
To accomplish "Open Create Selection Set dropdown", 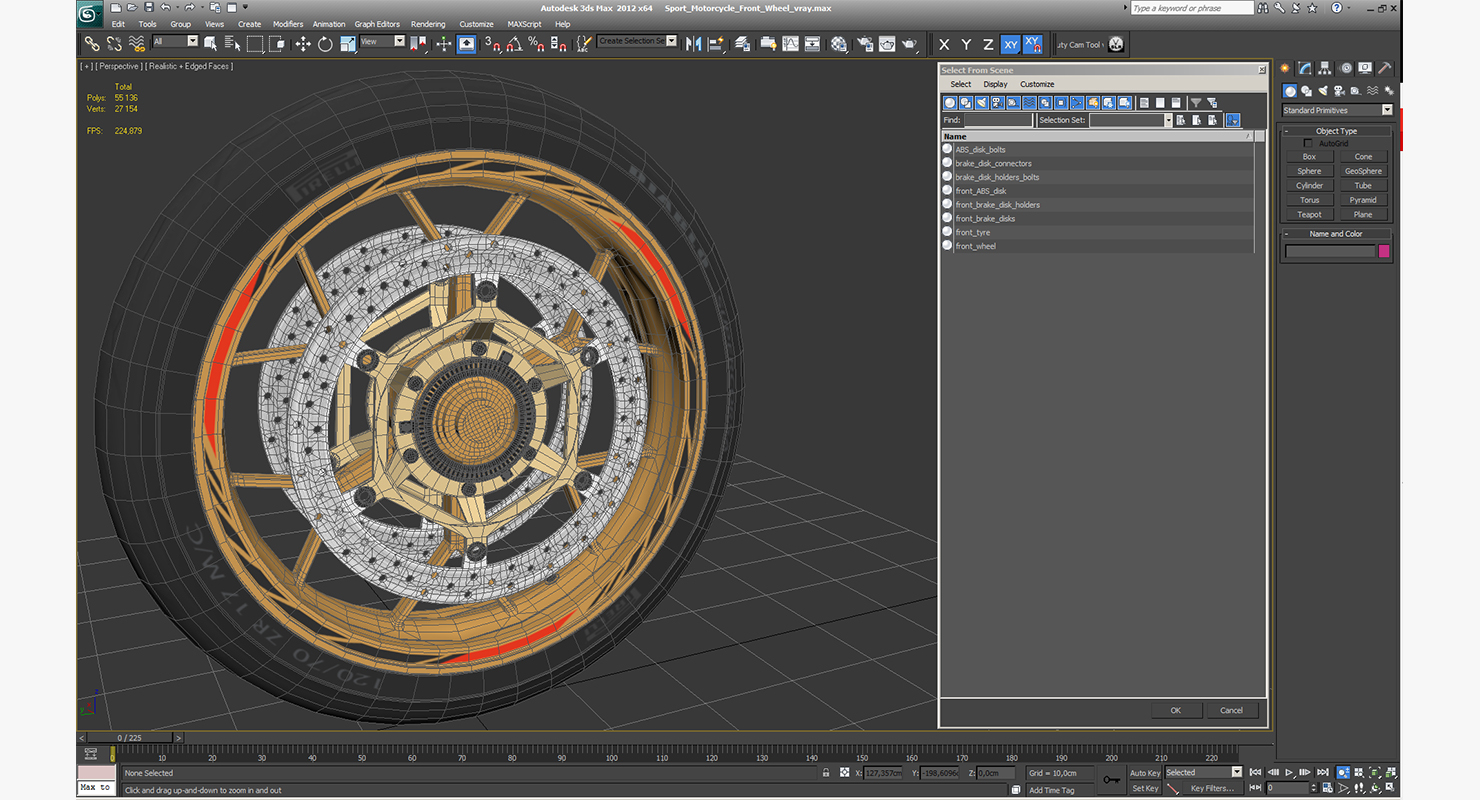I will click(x=638, y=42).
